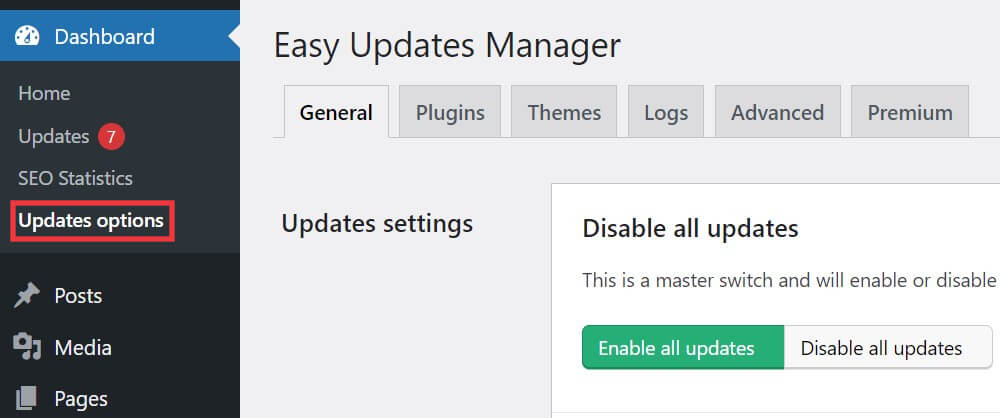Open the General tab
The width and height of the screenshot is (1000, 418).
tap(336, 112)
